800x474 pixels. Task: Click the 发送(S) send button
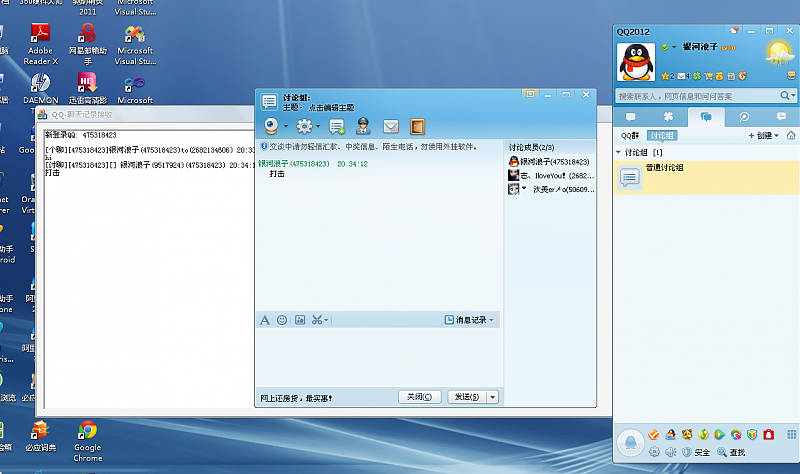[x=467, y=396]
